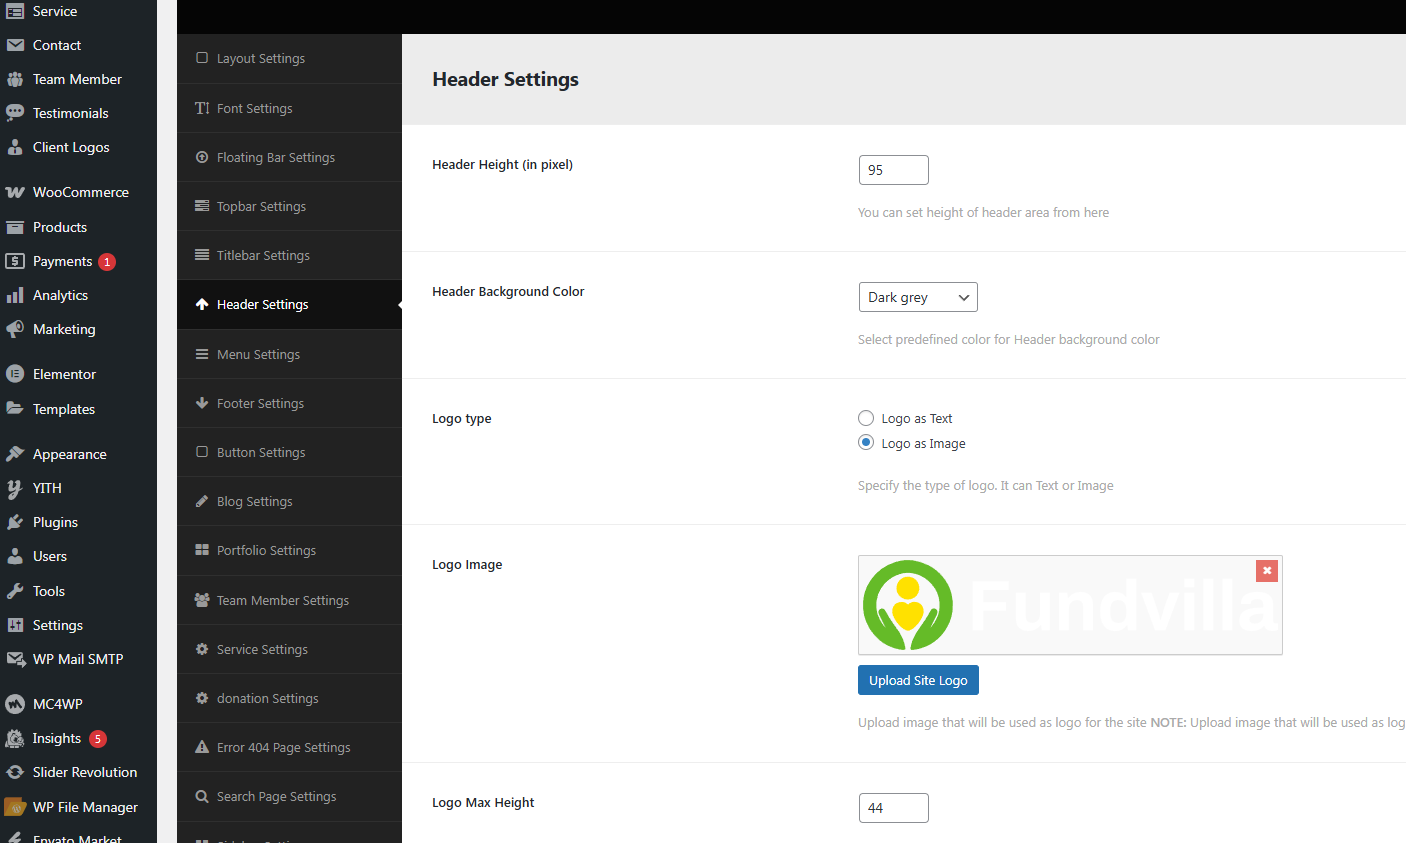
Task: Click the Upload Site Logo button
Action: 917,680
